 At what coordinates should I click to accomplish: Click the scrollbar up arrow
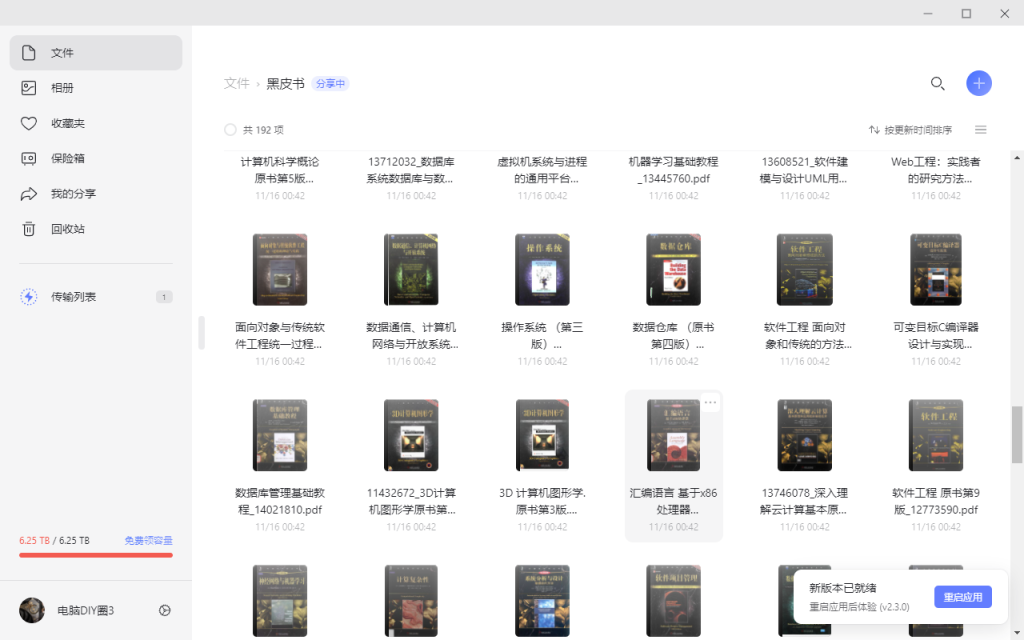pyautogui.click(x=1017, y=157)
